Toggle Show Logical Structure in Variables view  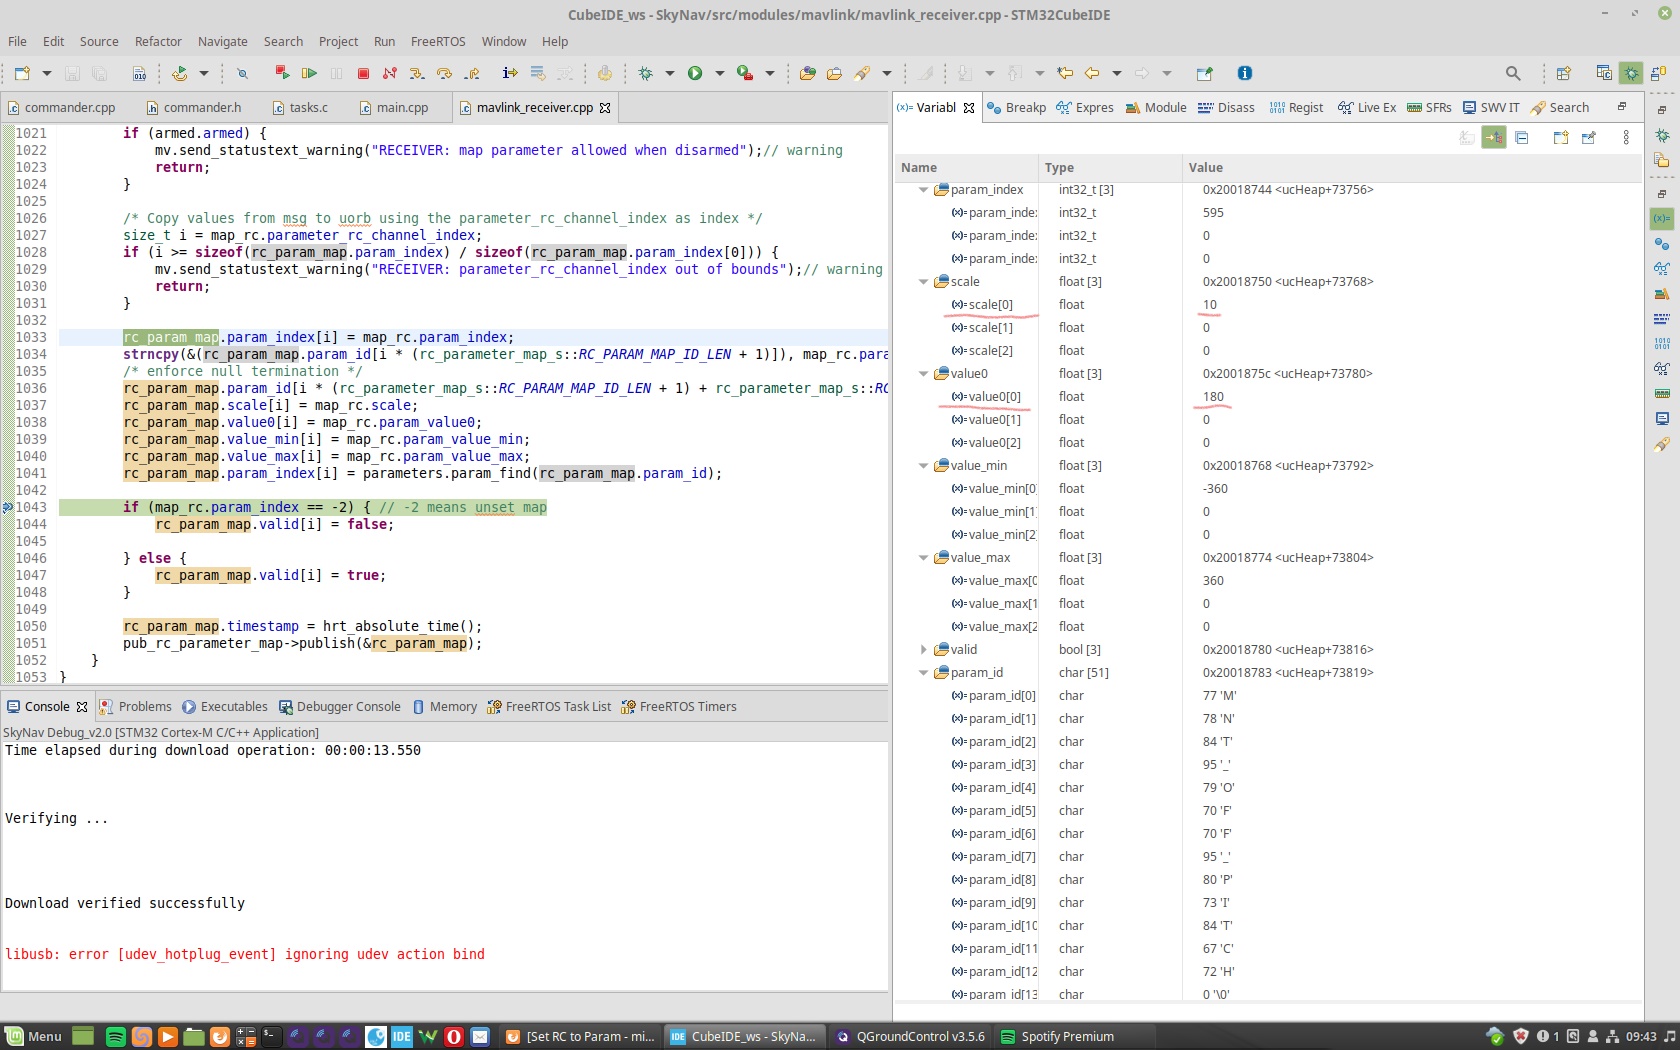(1494, 137)
